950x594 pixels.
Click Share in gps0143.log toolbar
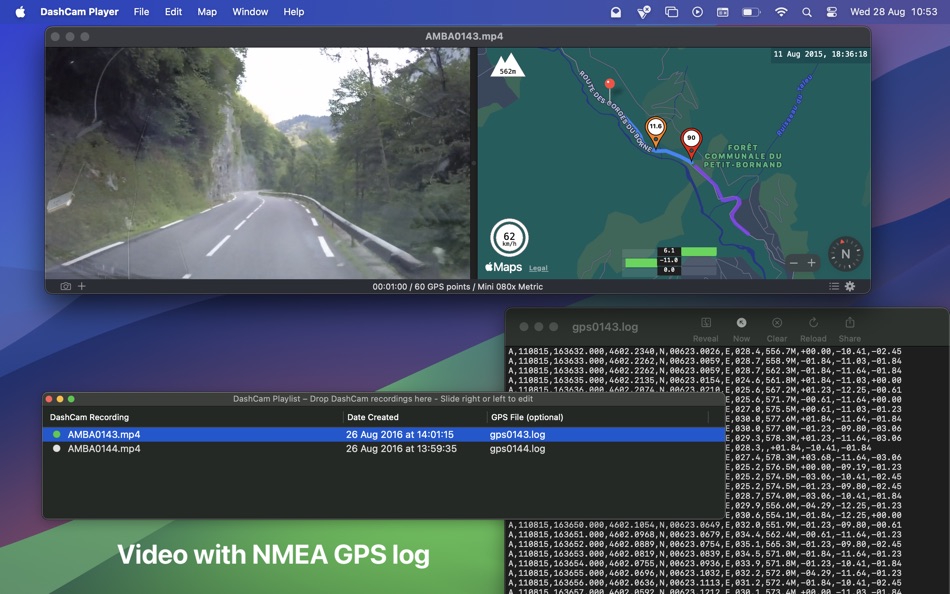click(x=849, y=330)
